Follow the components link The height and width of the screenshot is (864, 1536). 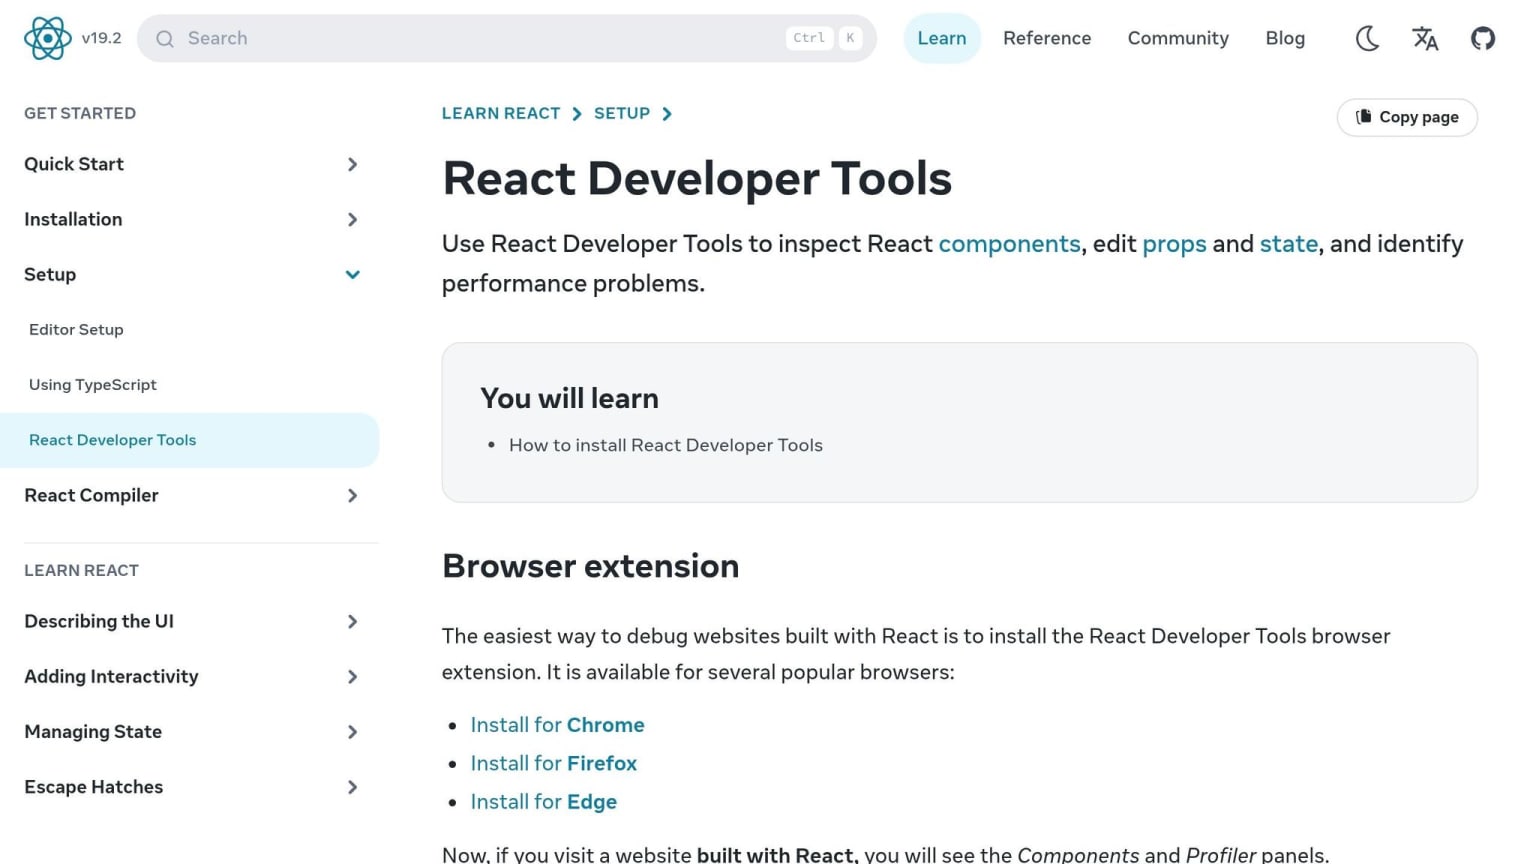[1009, 244]
